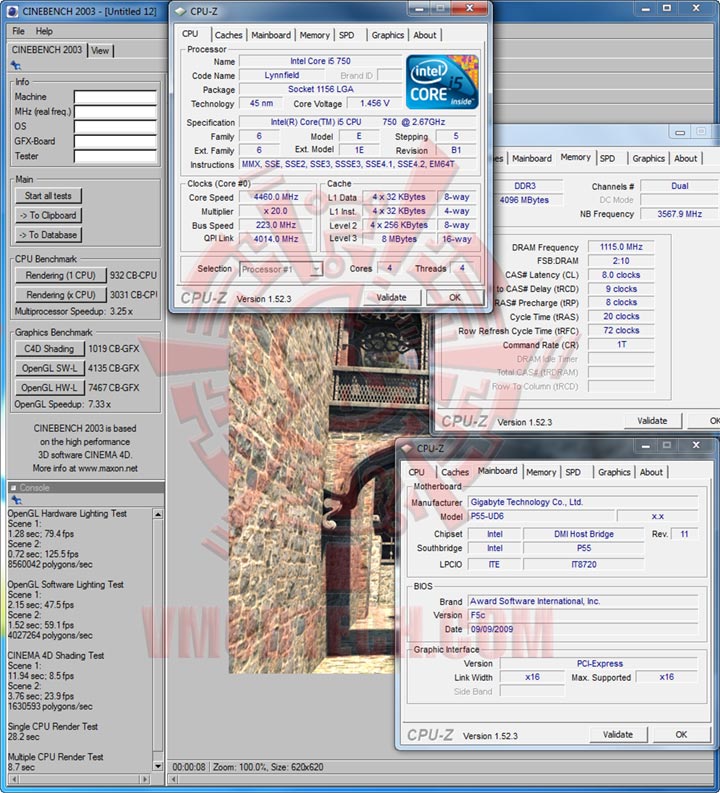Screen dimensions: 720x793
Task: Click the pin icon in the Console panel
Action: tap(17, 500)
